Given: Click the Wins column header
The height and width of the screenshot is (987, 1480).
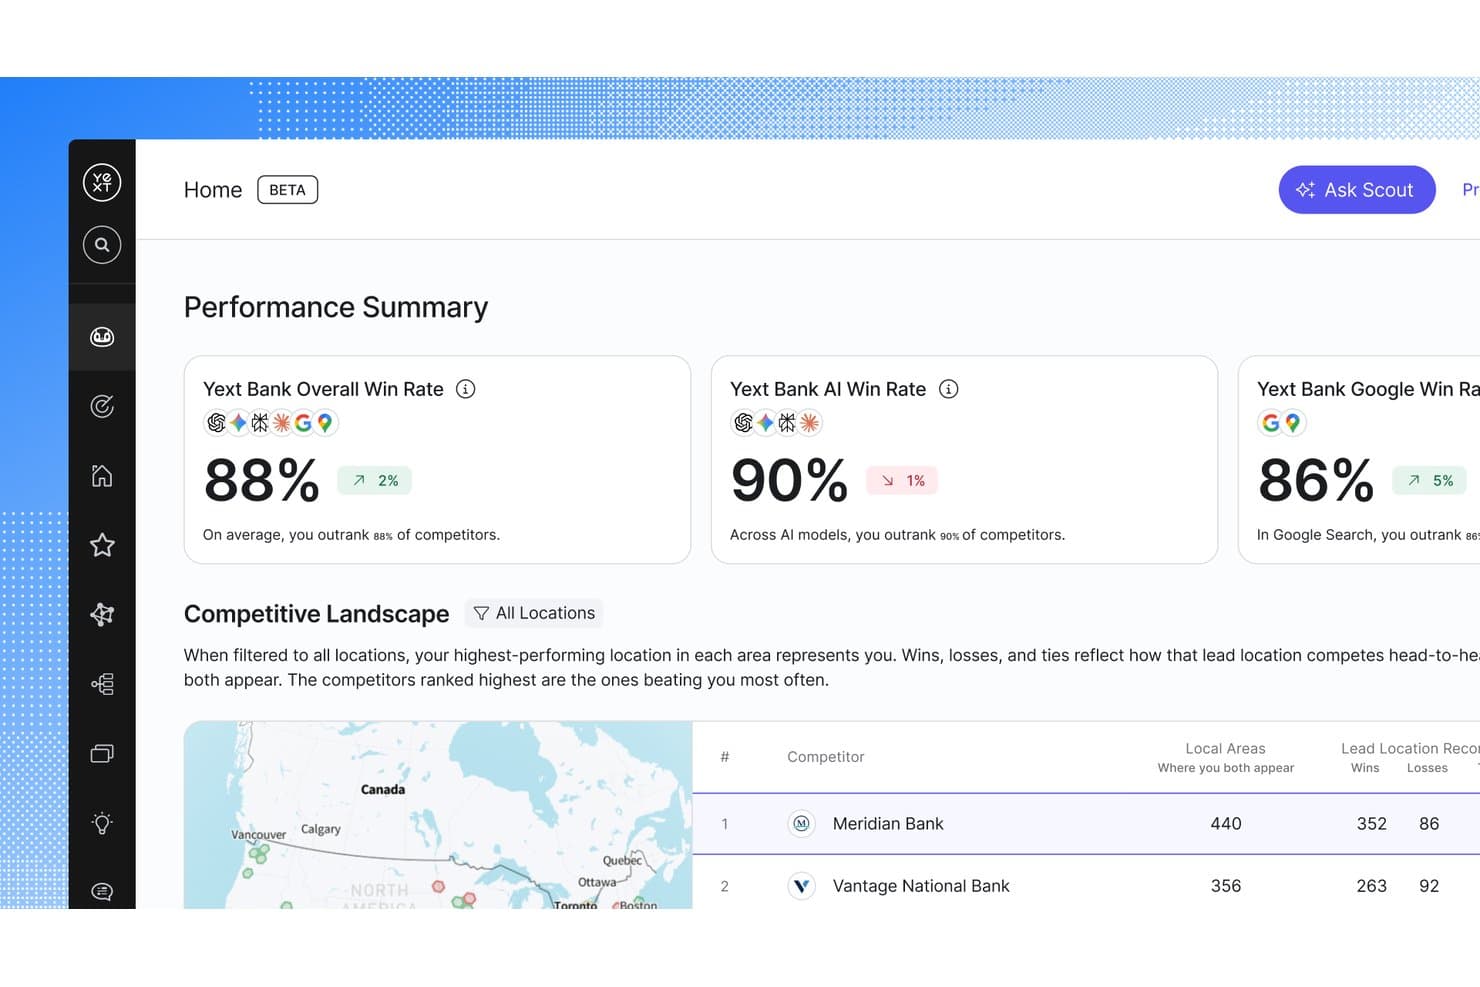Looking at the screenshot, I should [x=1365, y=768].
